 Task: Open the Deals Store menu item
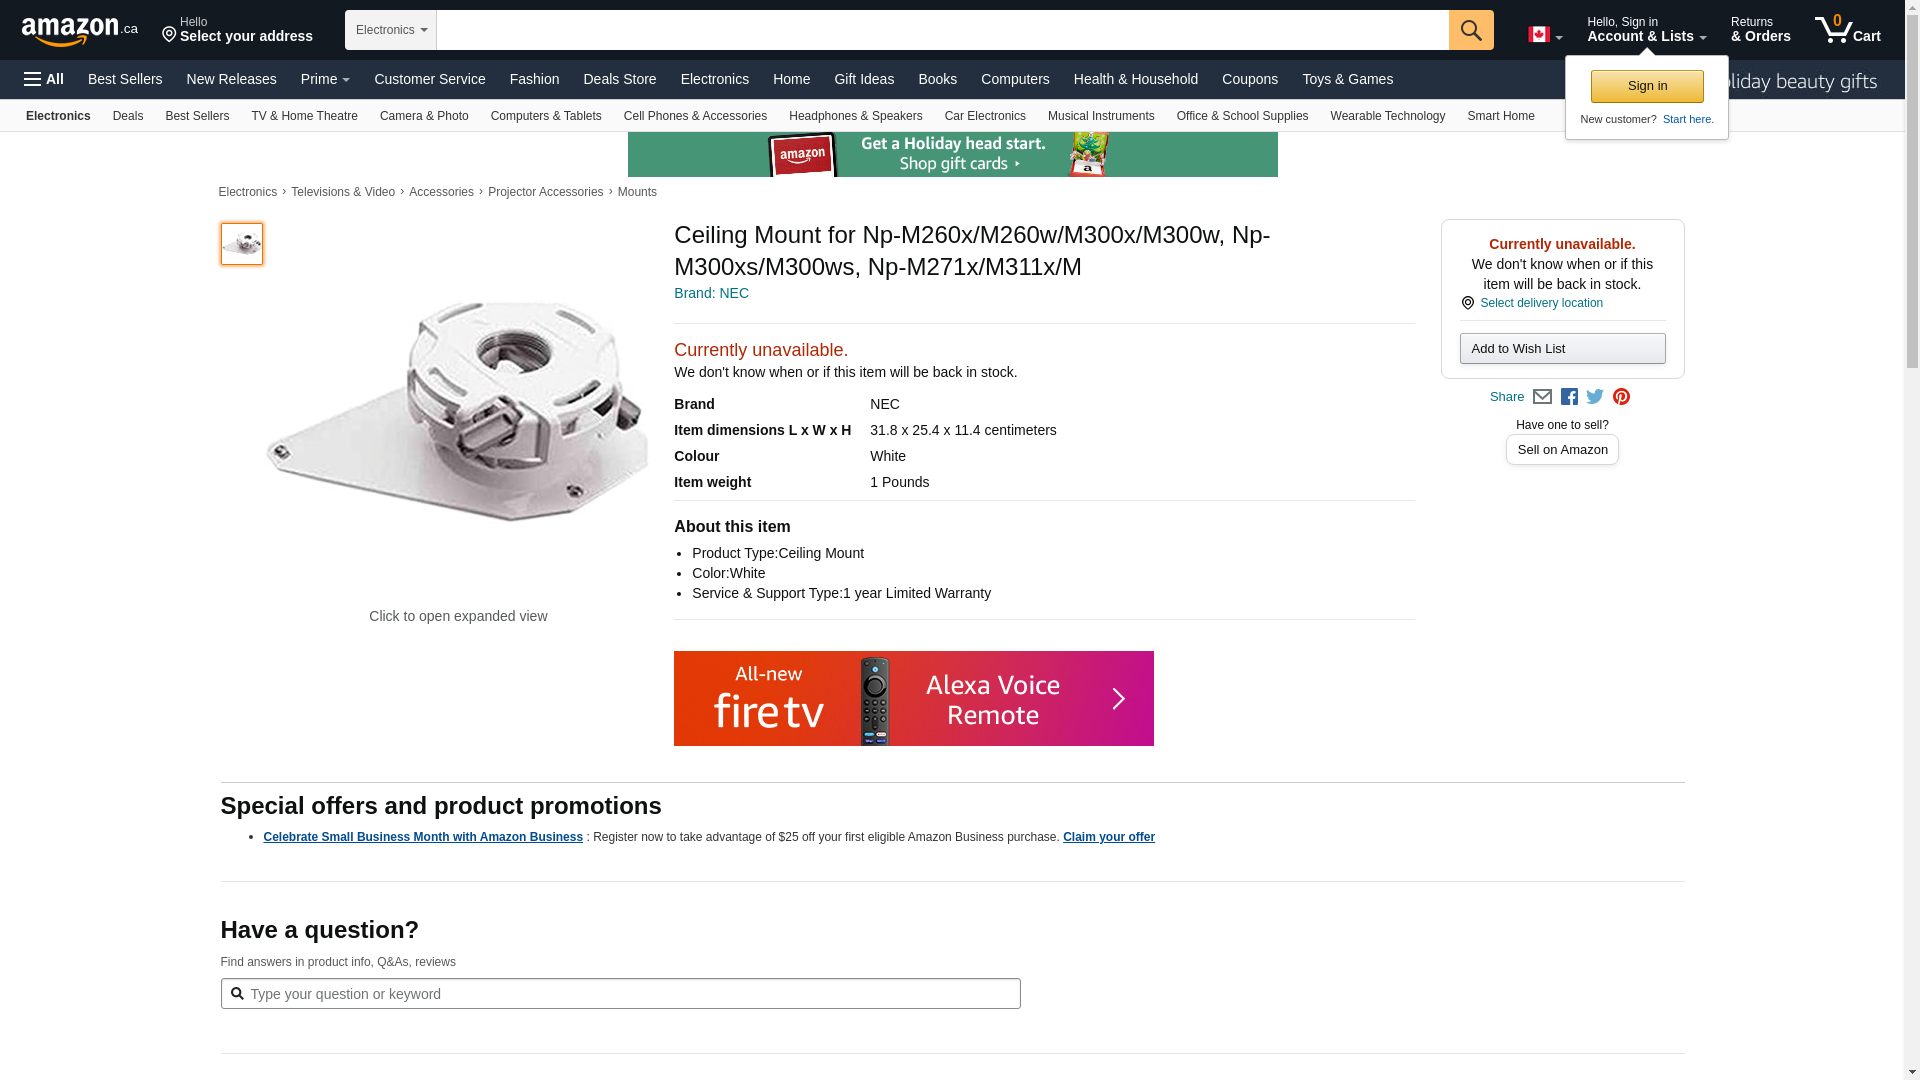[619, 79]
